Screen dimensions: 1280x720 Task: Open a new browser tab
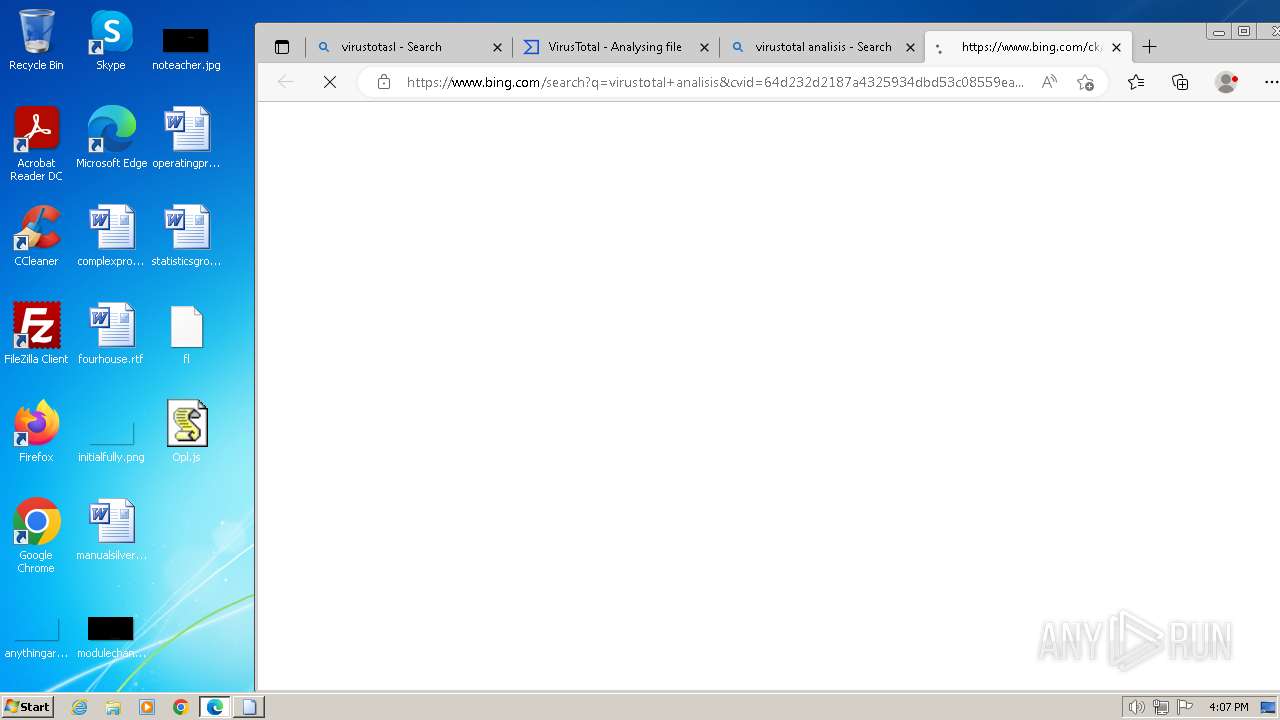(1150, 47)
